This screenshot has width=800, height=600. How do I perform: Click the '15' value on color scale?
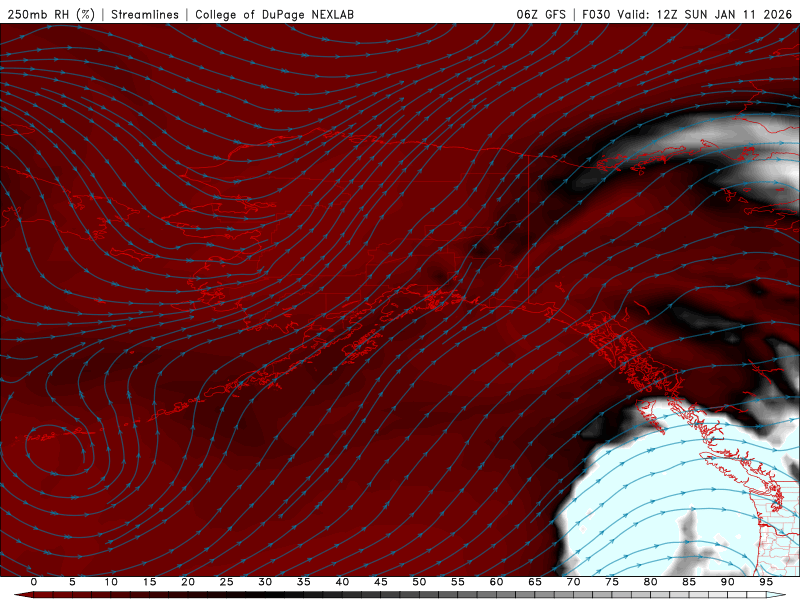(x=149, y=582)
